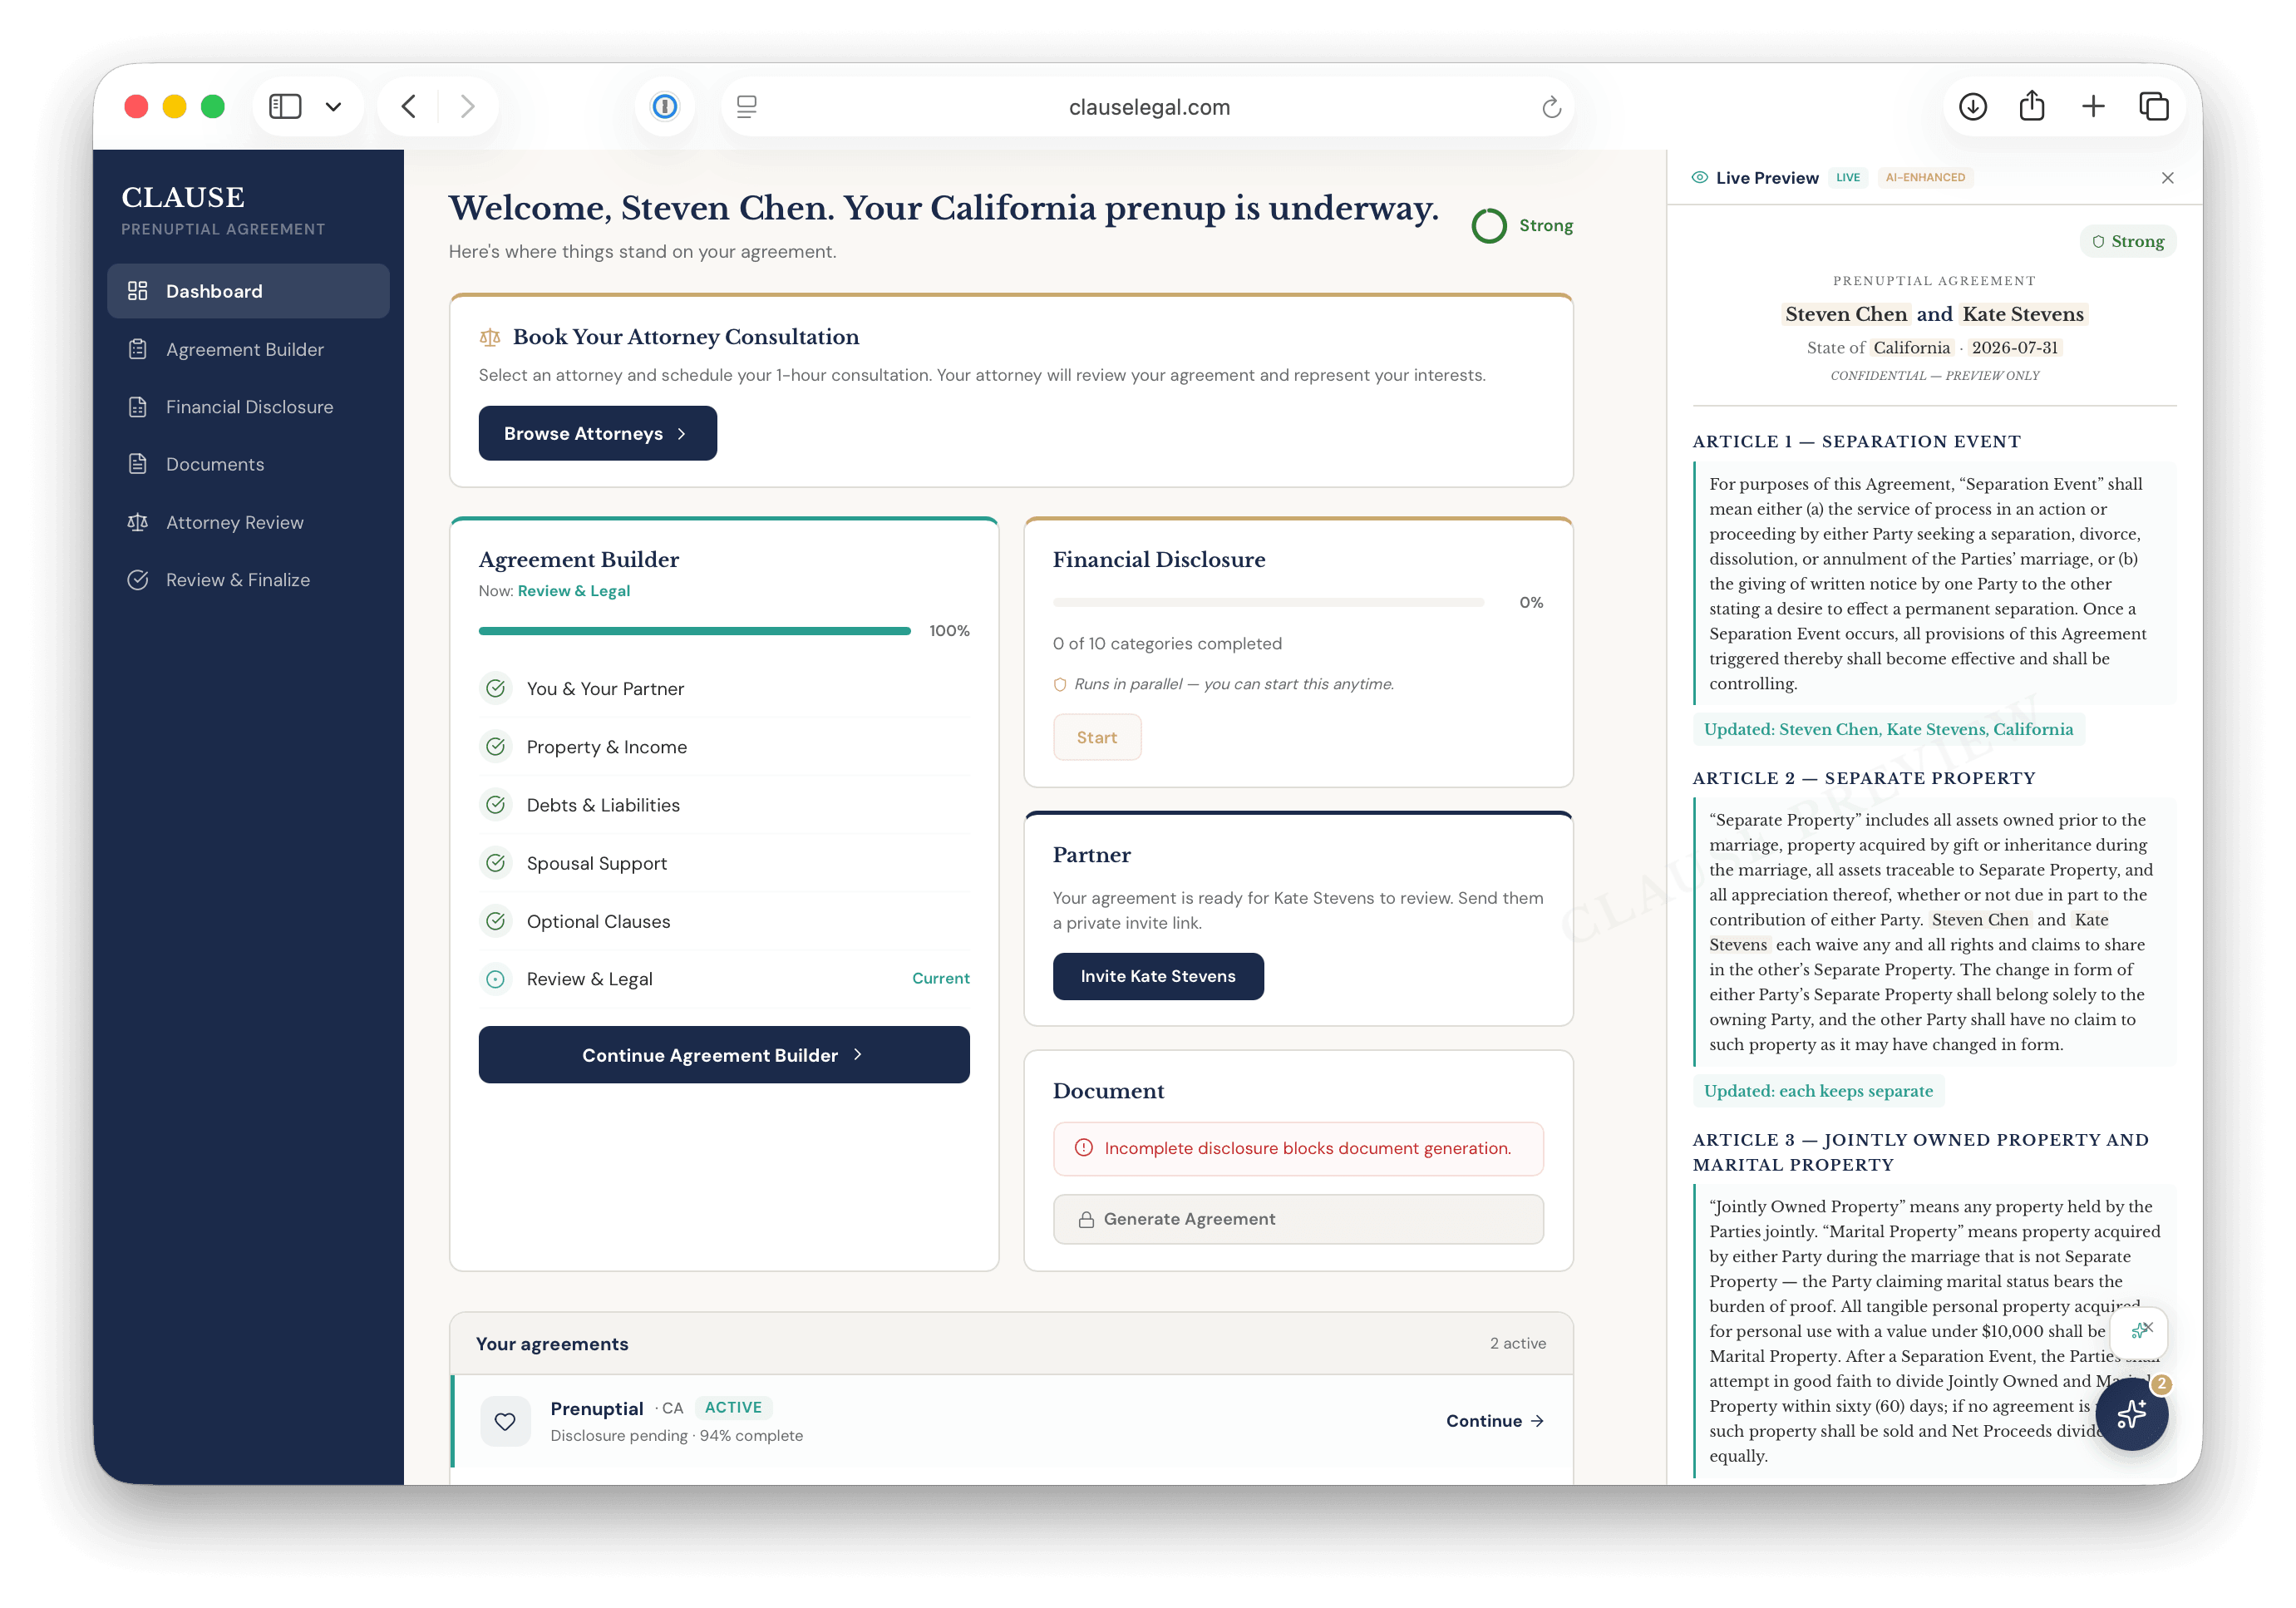Click the Safari share icon
This screenshot has width=2296, height=1608.
point(2032,106)
